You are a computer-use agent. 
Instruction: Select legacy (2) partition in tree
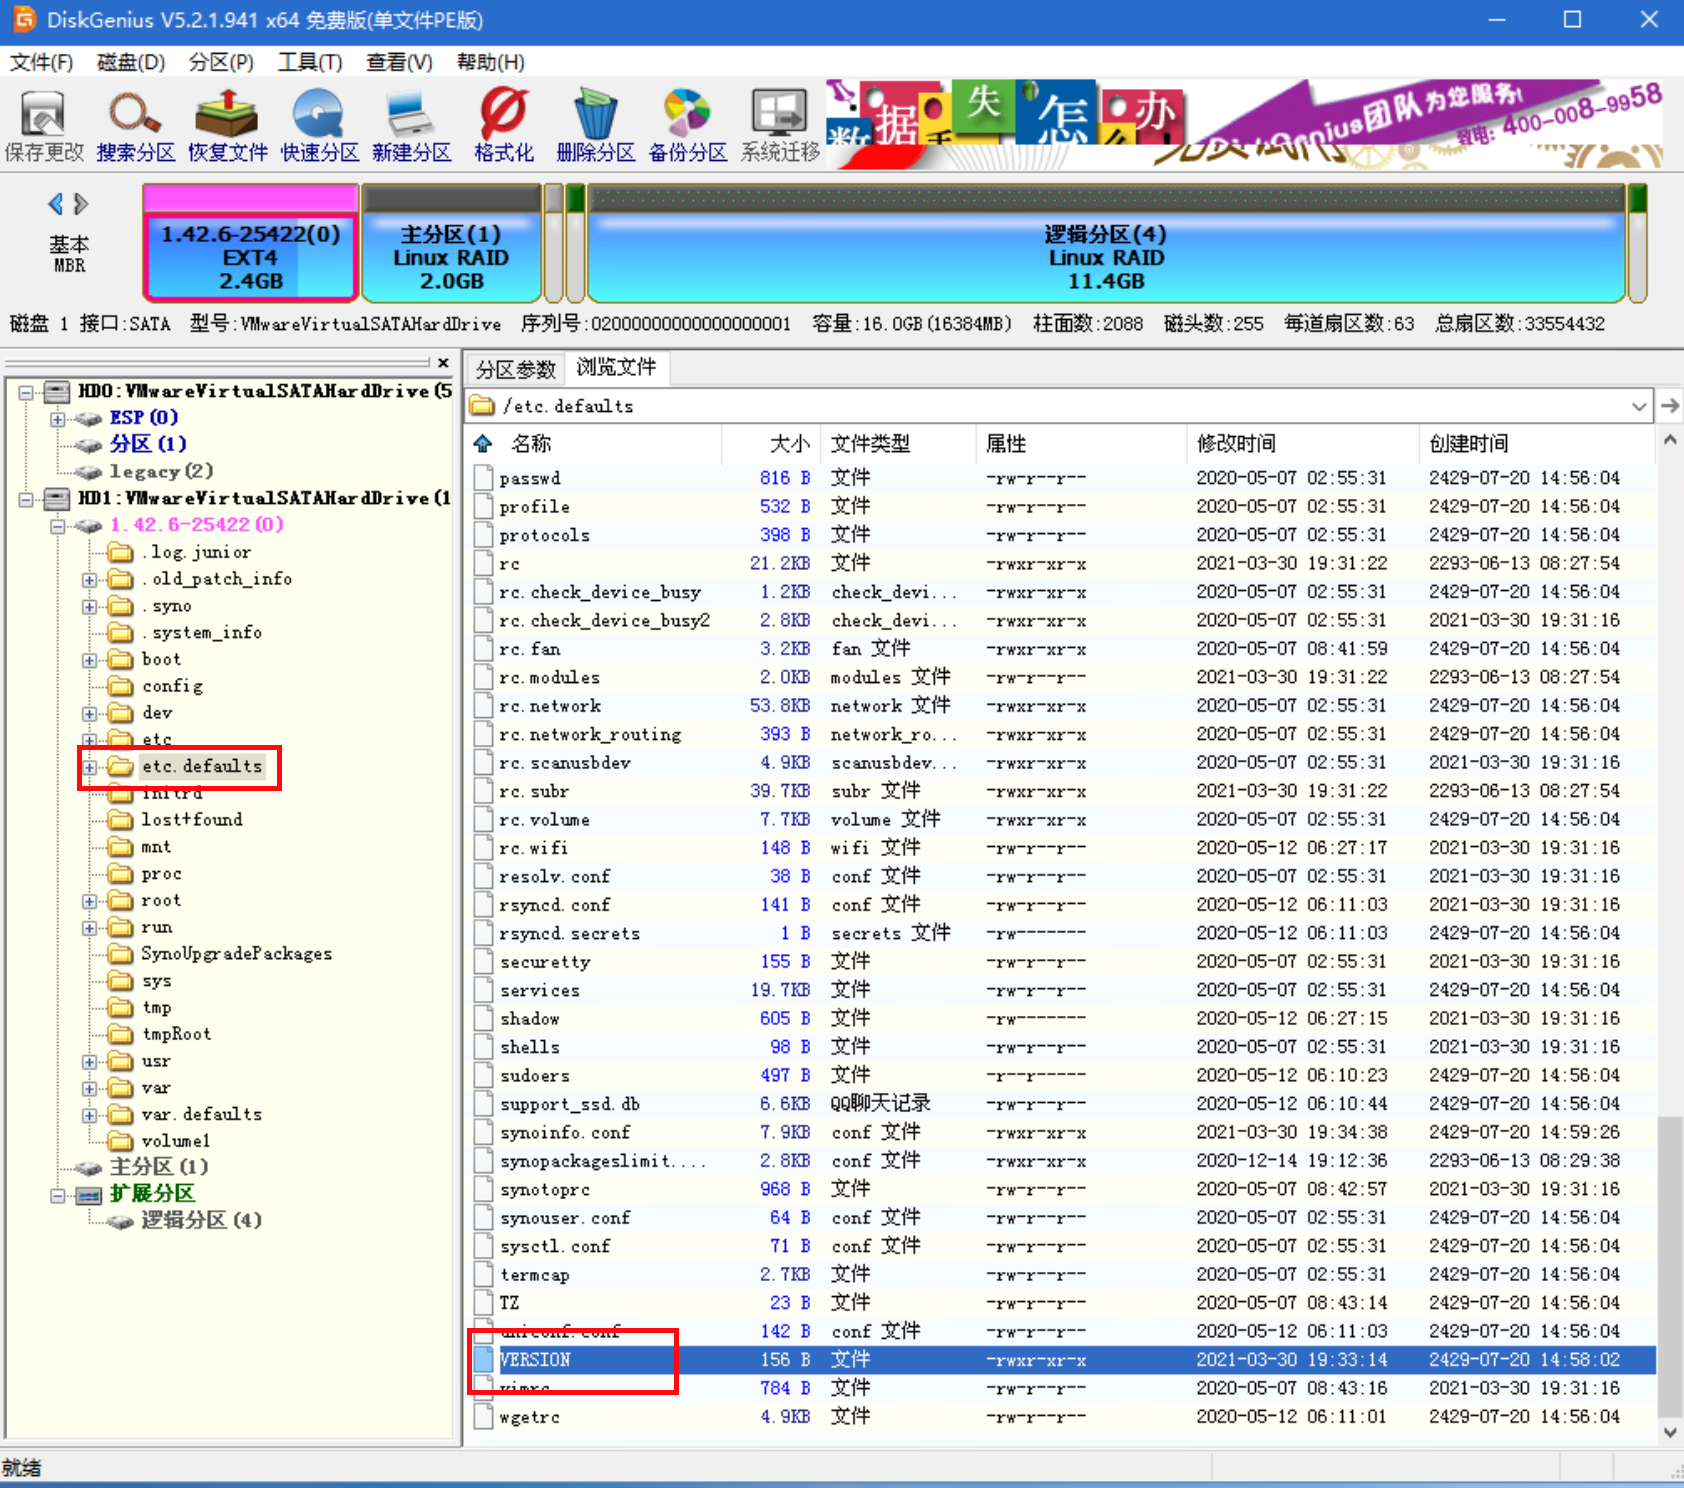click(x=161, y=471)
